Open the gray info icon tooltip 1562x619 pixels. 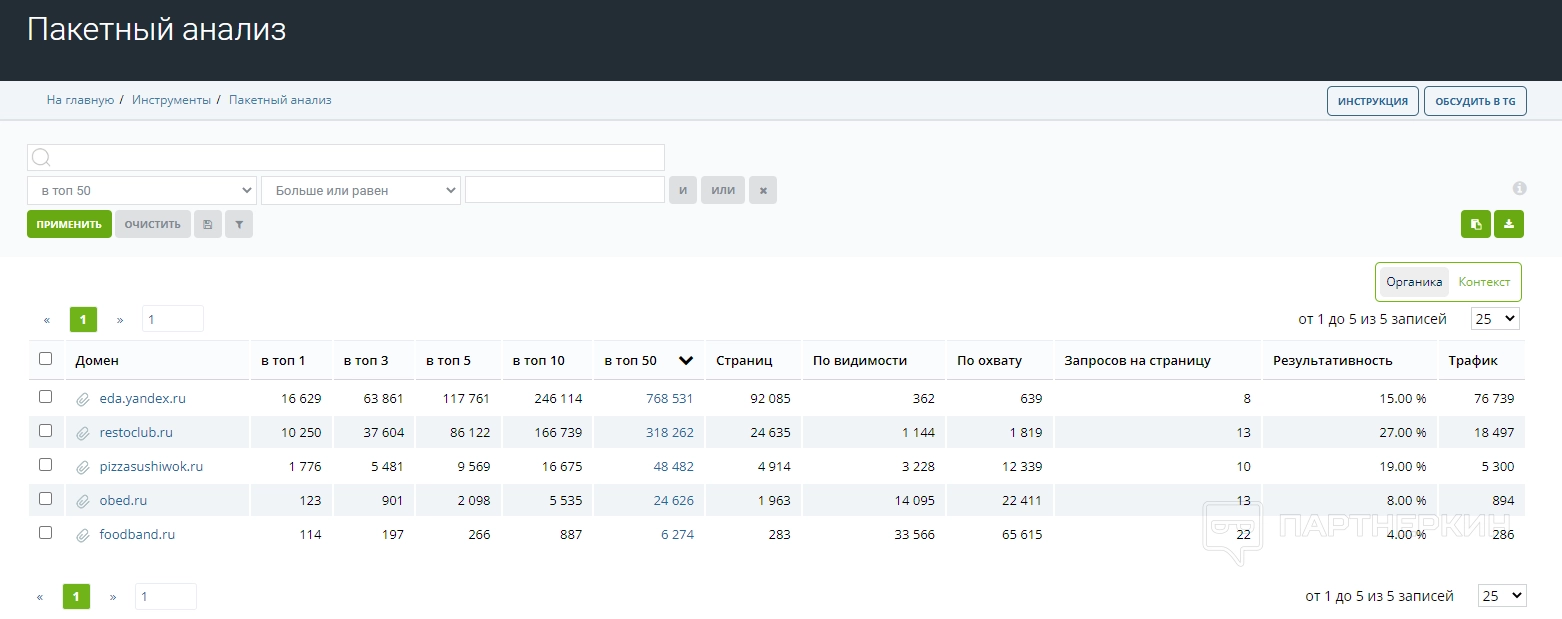tap(1519, 188)
